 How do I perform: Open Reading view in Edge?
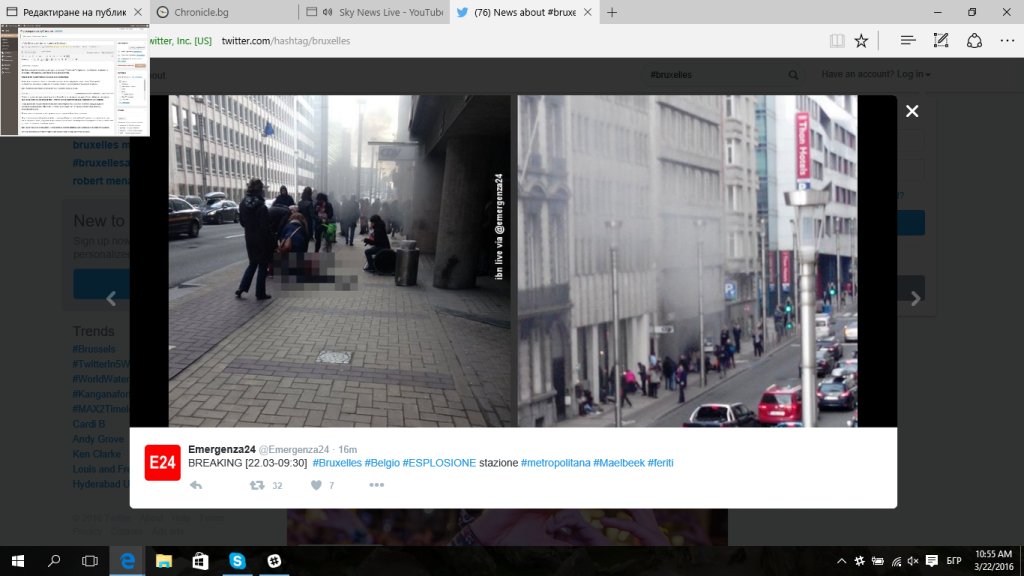click(837, 40)
